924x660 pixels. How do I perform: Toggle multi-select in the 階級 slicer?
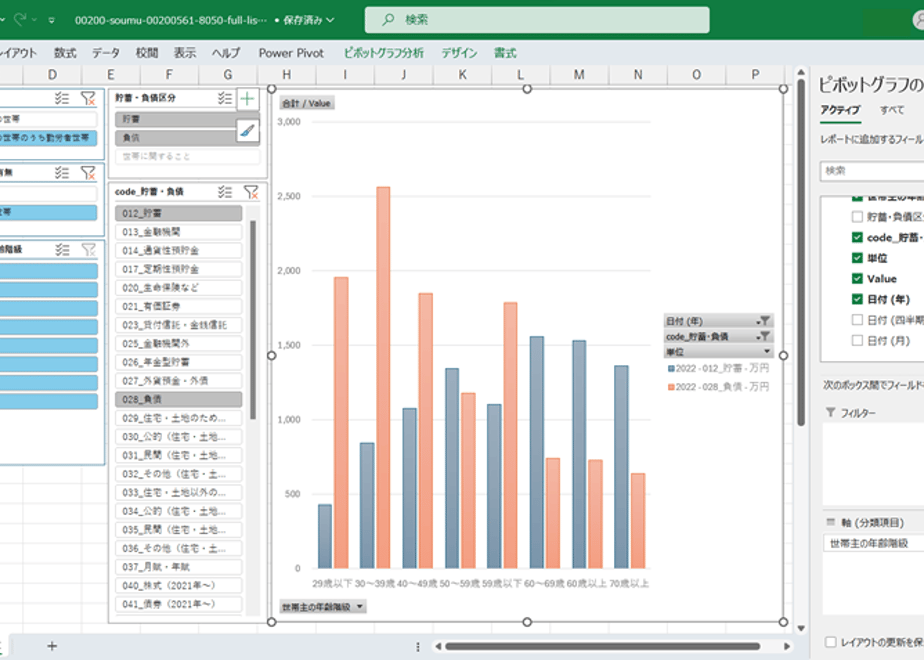click(62, 249)
